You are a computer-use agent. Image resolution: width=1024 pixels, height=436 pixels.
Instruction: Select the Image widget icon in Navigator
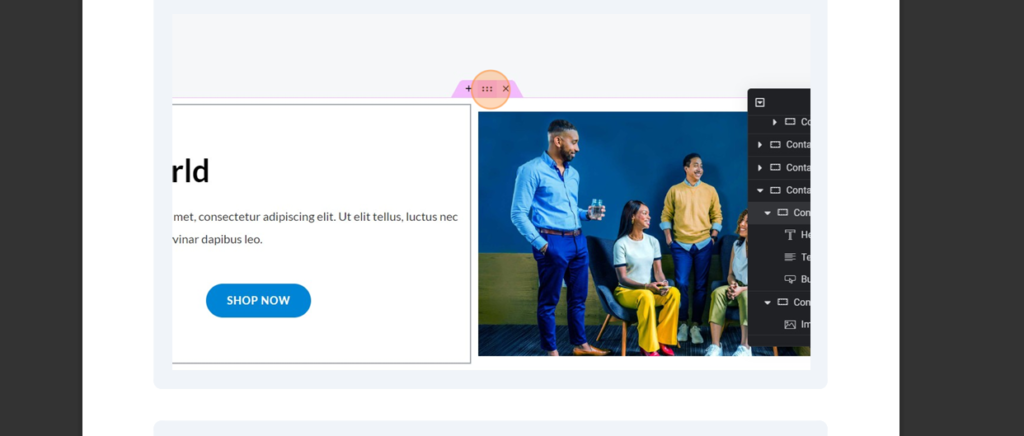click(790, 324)
